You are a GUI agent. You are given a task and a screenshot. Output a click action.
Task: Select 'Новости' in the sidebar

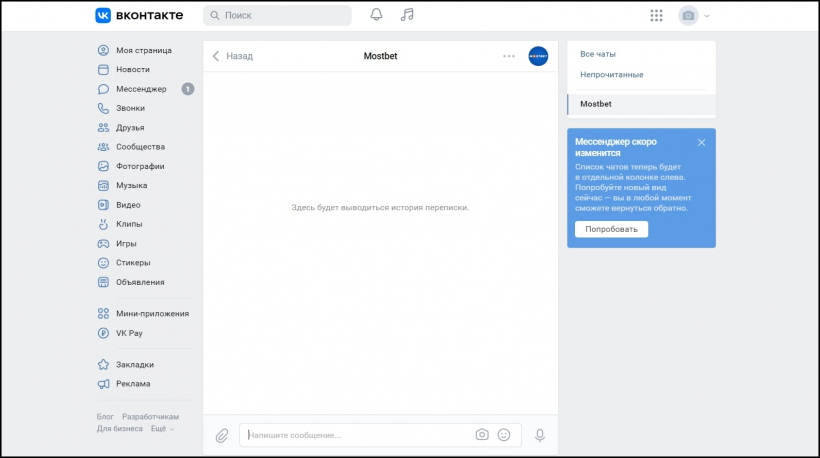click(x=132, y=70)
